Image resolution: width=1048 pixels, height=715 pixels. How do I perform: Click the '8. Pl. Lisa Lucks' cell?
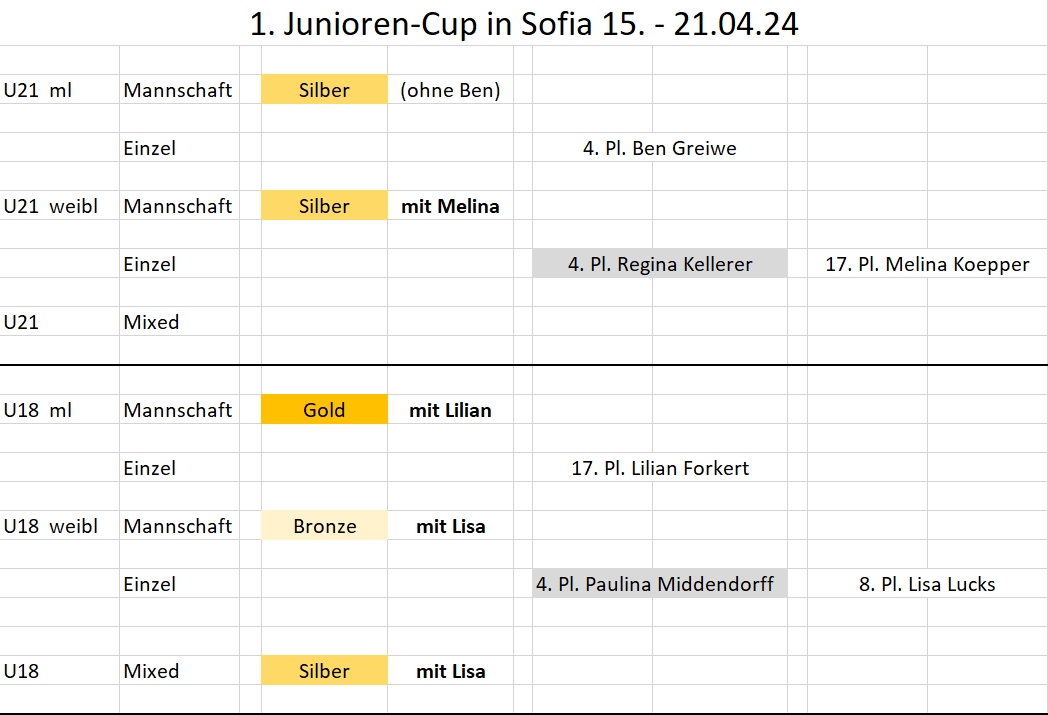(927, 584)
